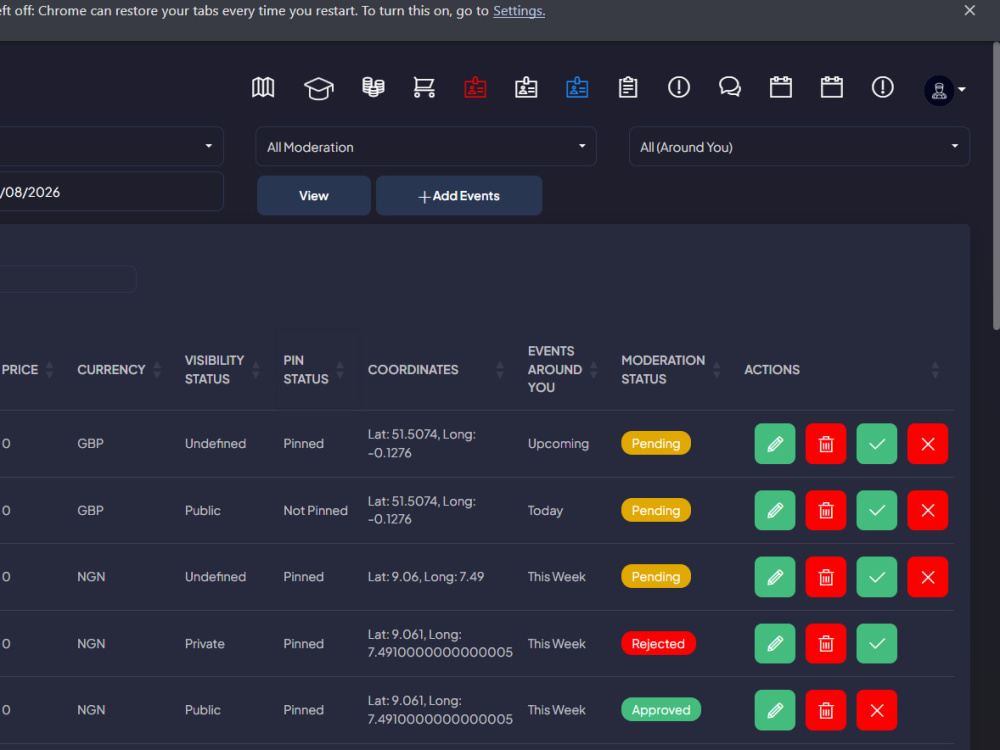Click the Lat: 9.06, Long: 7.49 cell

point(426,577)
